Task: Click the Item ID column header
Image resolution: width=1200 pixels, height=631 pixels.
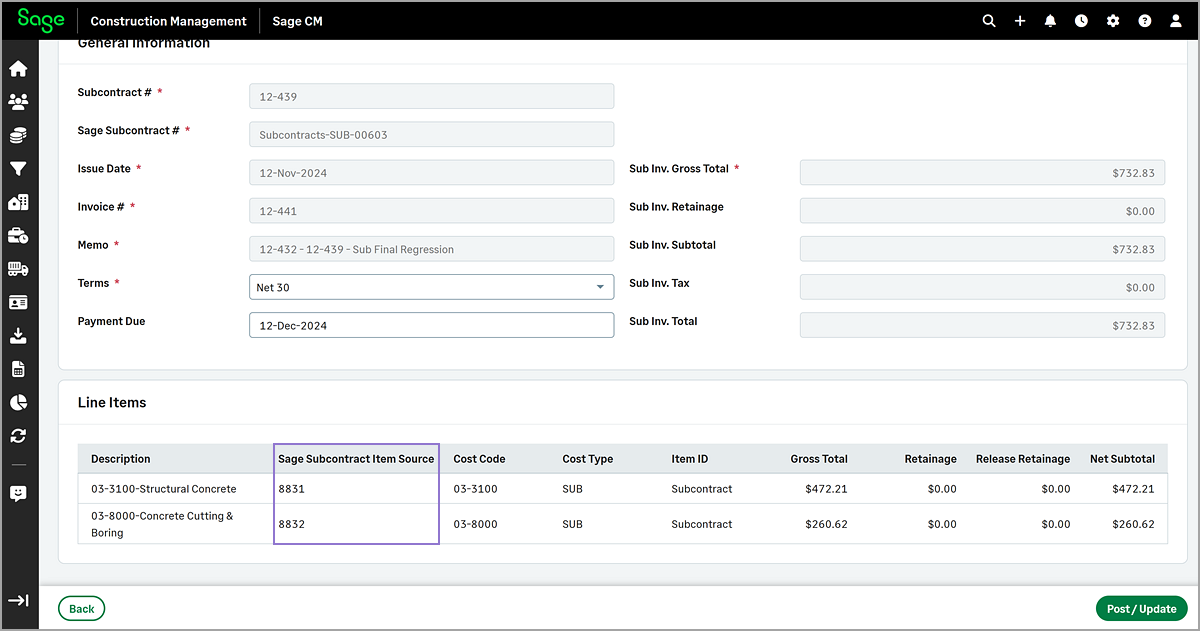Action: (x=690, y=459)
